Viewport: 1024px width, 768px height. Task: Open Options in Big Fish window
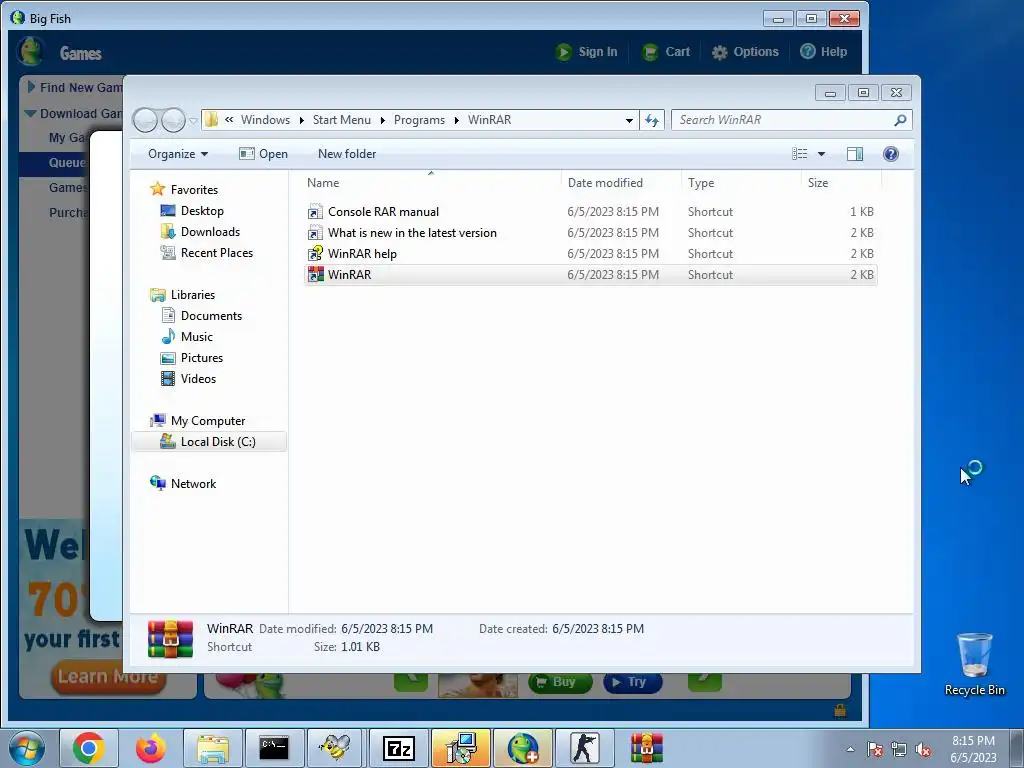pos(745,52)
